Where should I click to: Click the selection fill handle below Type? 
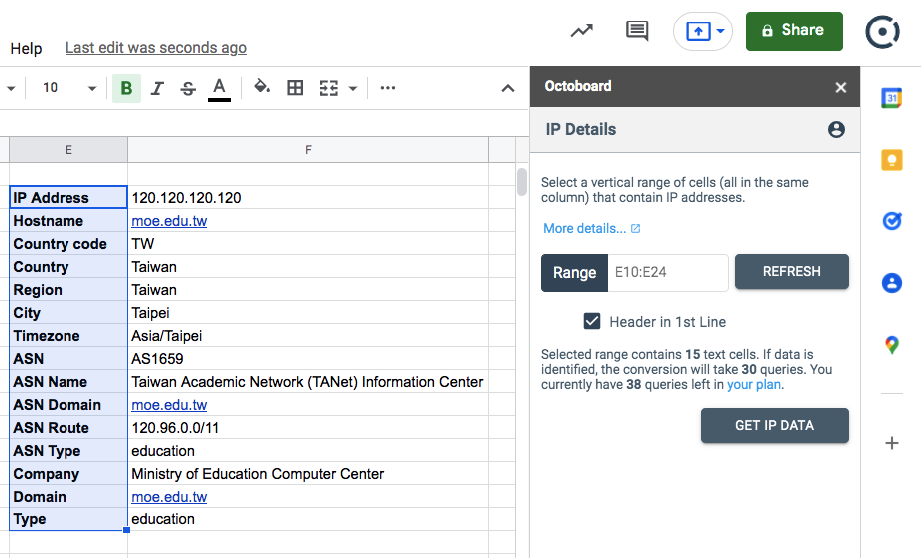[126, 530]
